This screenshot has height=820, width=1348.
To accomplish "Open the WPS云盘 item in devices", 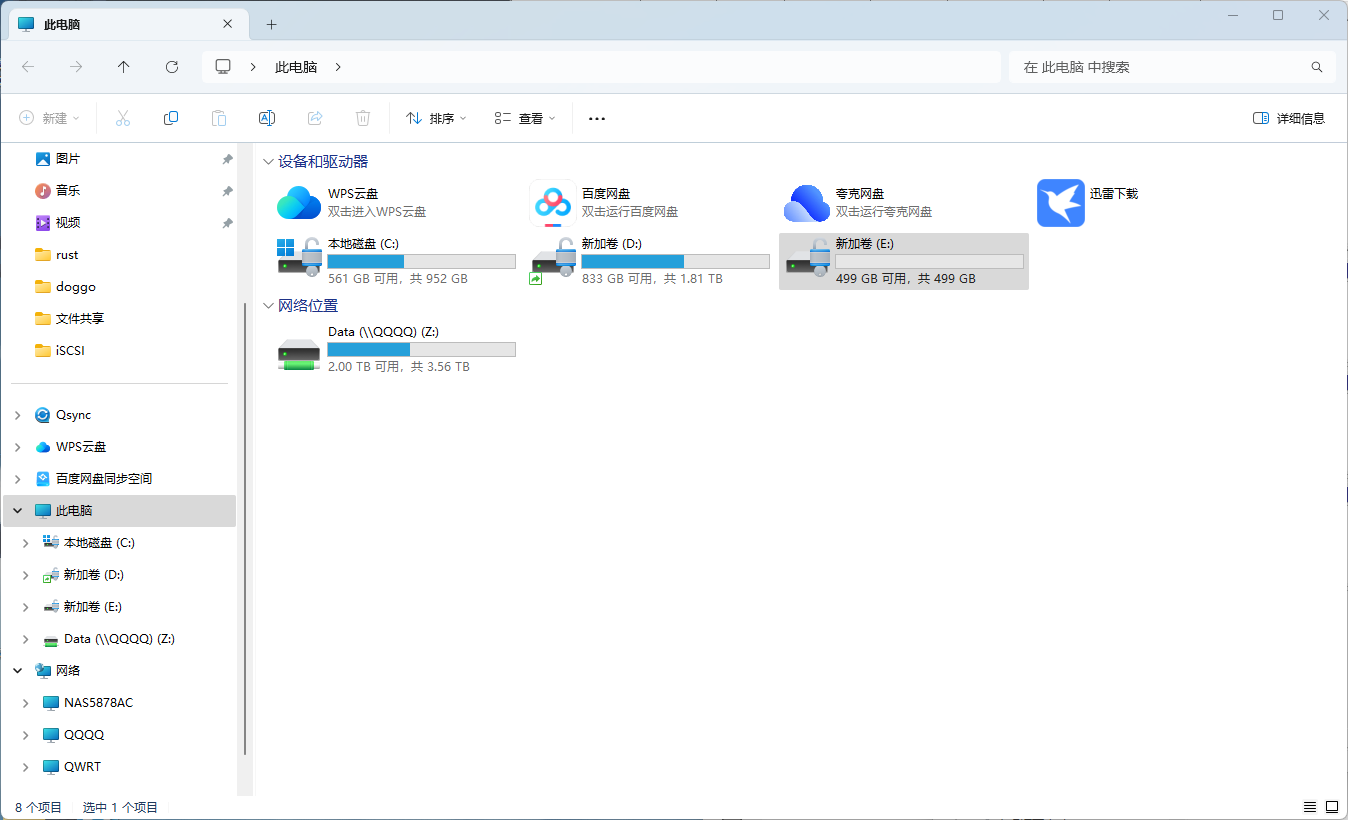I will pyautogui.click(x=299, y=203).
